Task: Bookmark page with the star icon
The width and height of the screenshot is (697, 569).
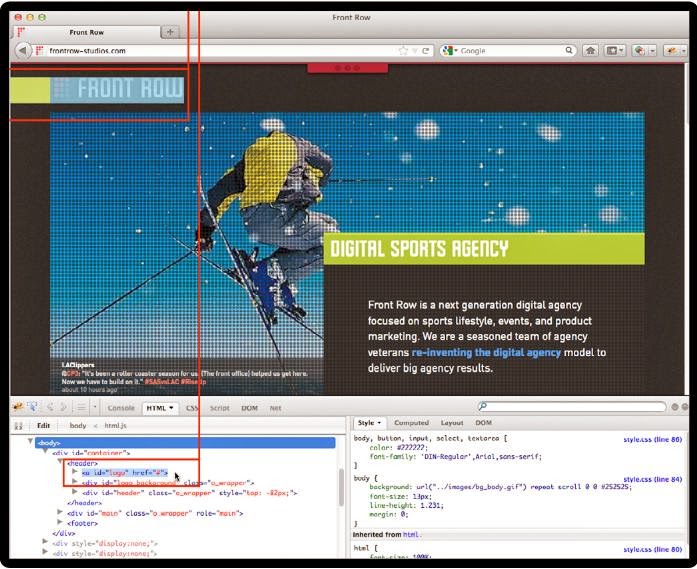Action: tap(403, 51)
